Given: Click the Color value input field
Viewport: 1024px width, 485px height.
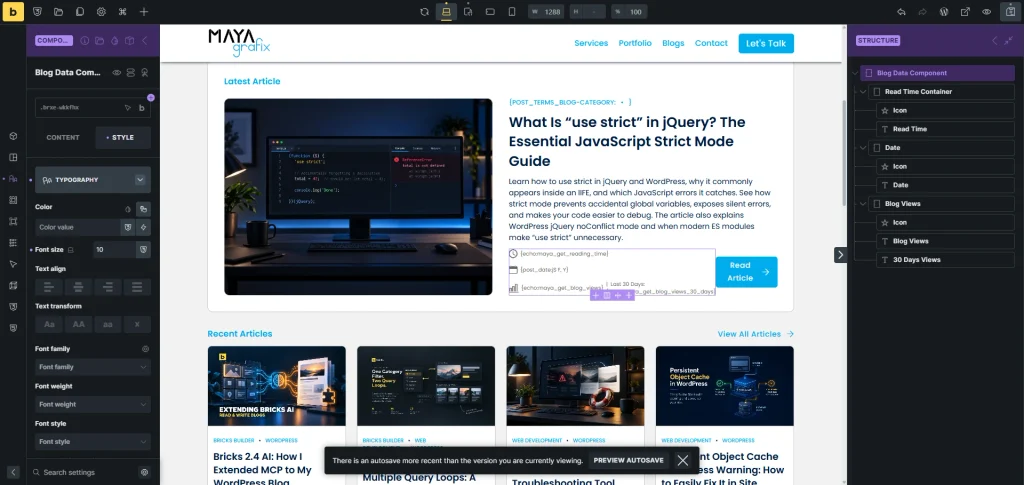Looking at the screenshot, I should 78,227.
